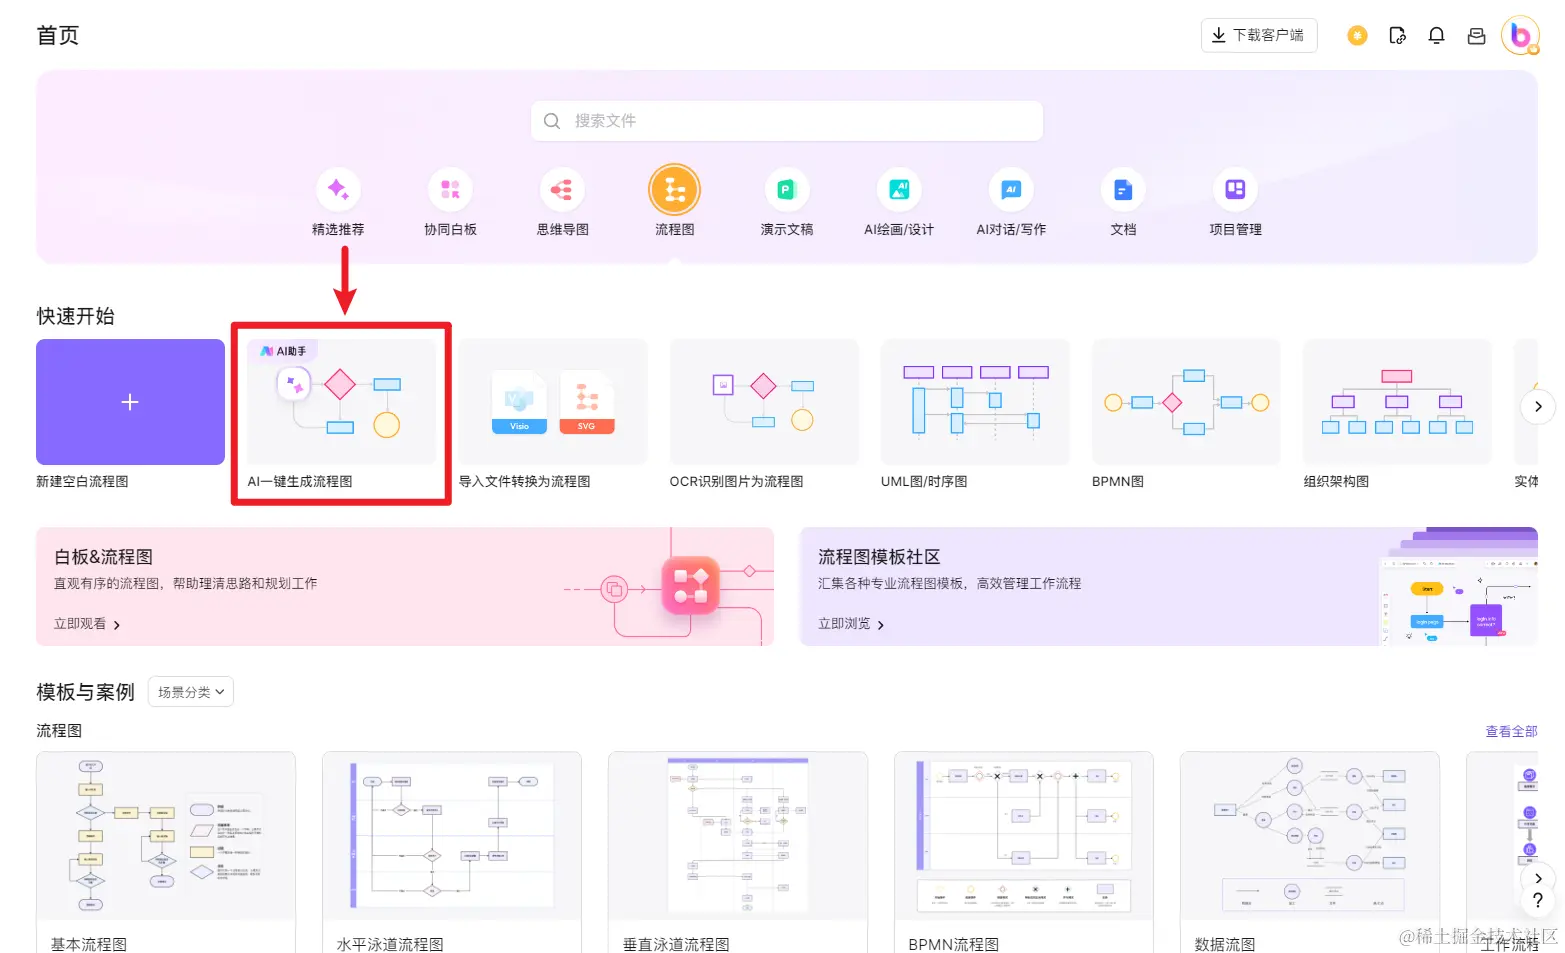Open the inbox tray icon in header
1565x953 pixels.
(1476, 36)
